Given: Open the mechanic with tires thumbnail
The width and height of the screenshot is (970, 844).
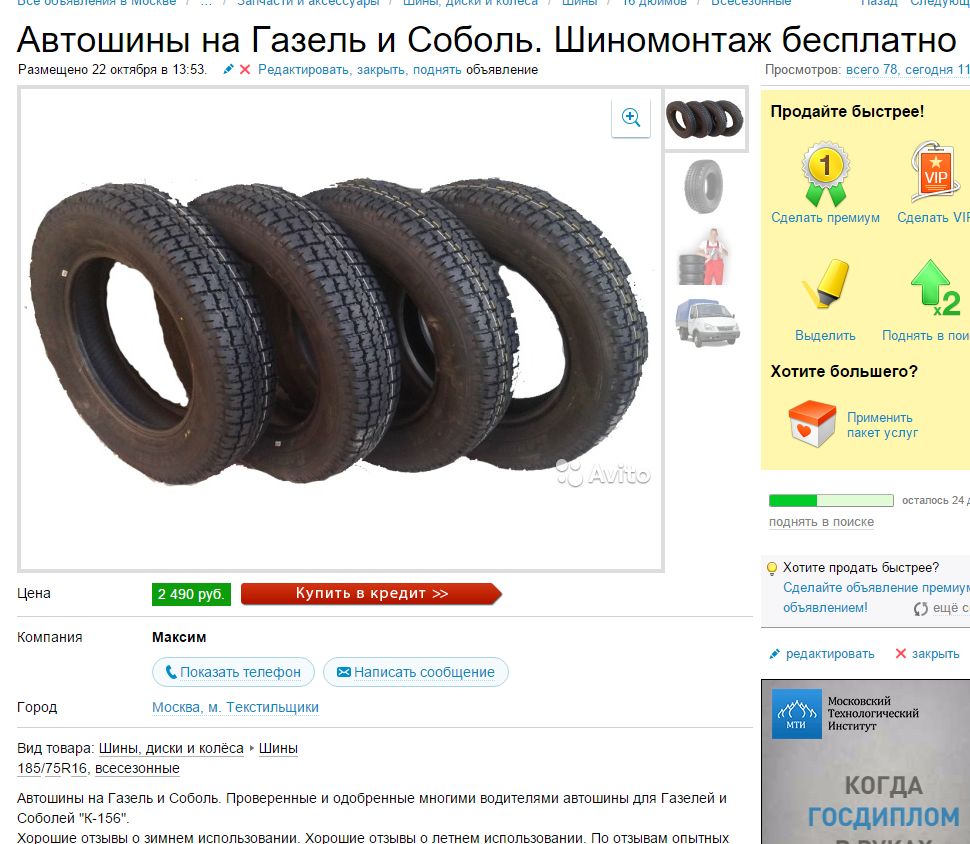Looking at the screenshot, I should (704, 256).
